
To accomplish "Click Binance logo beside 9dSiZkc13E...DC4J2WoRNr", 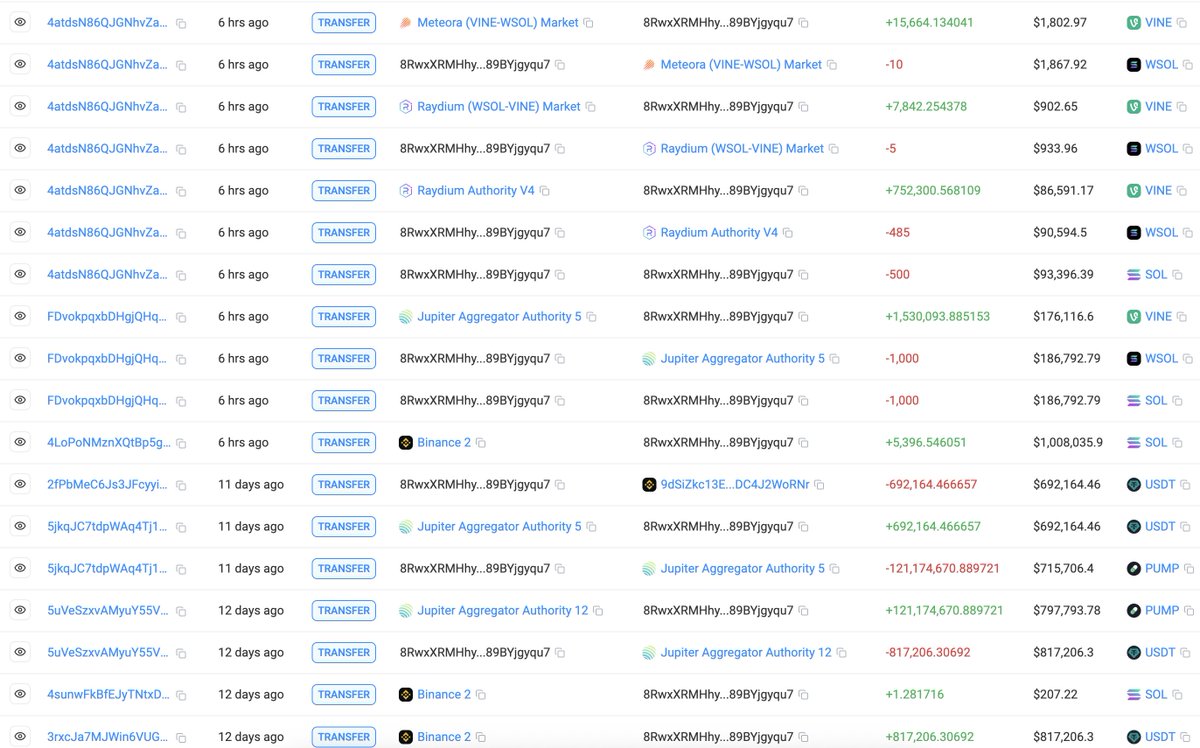I will 650,484.
